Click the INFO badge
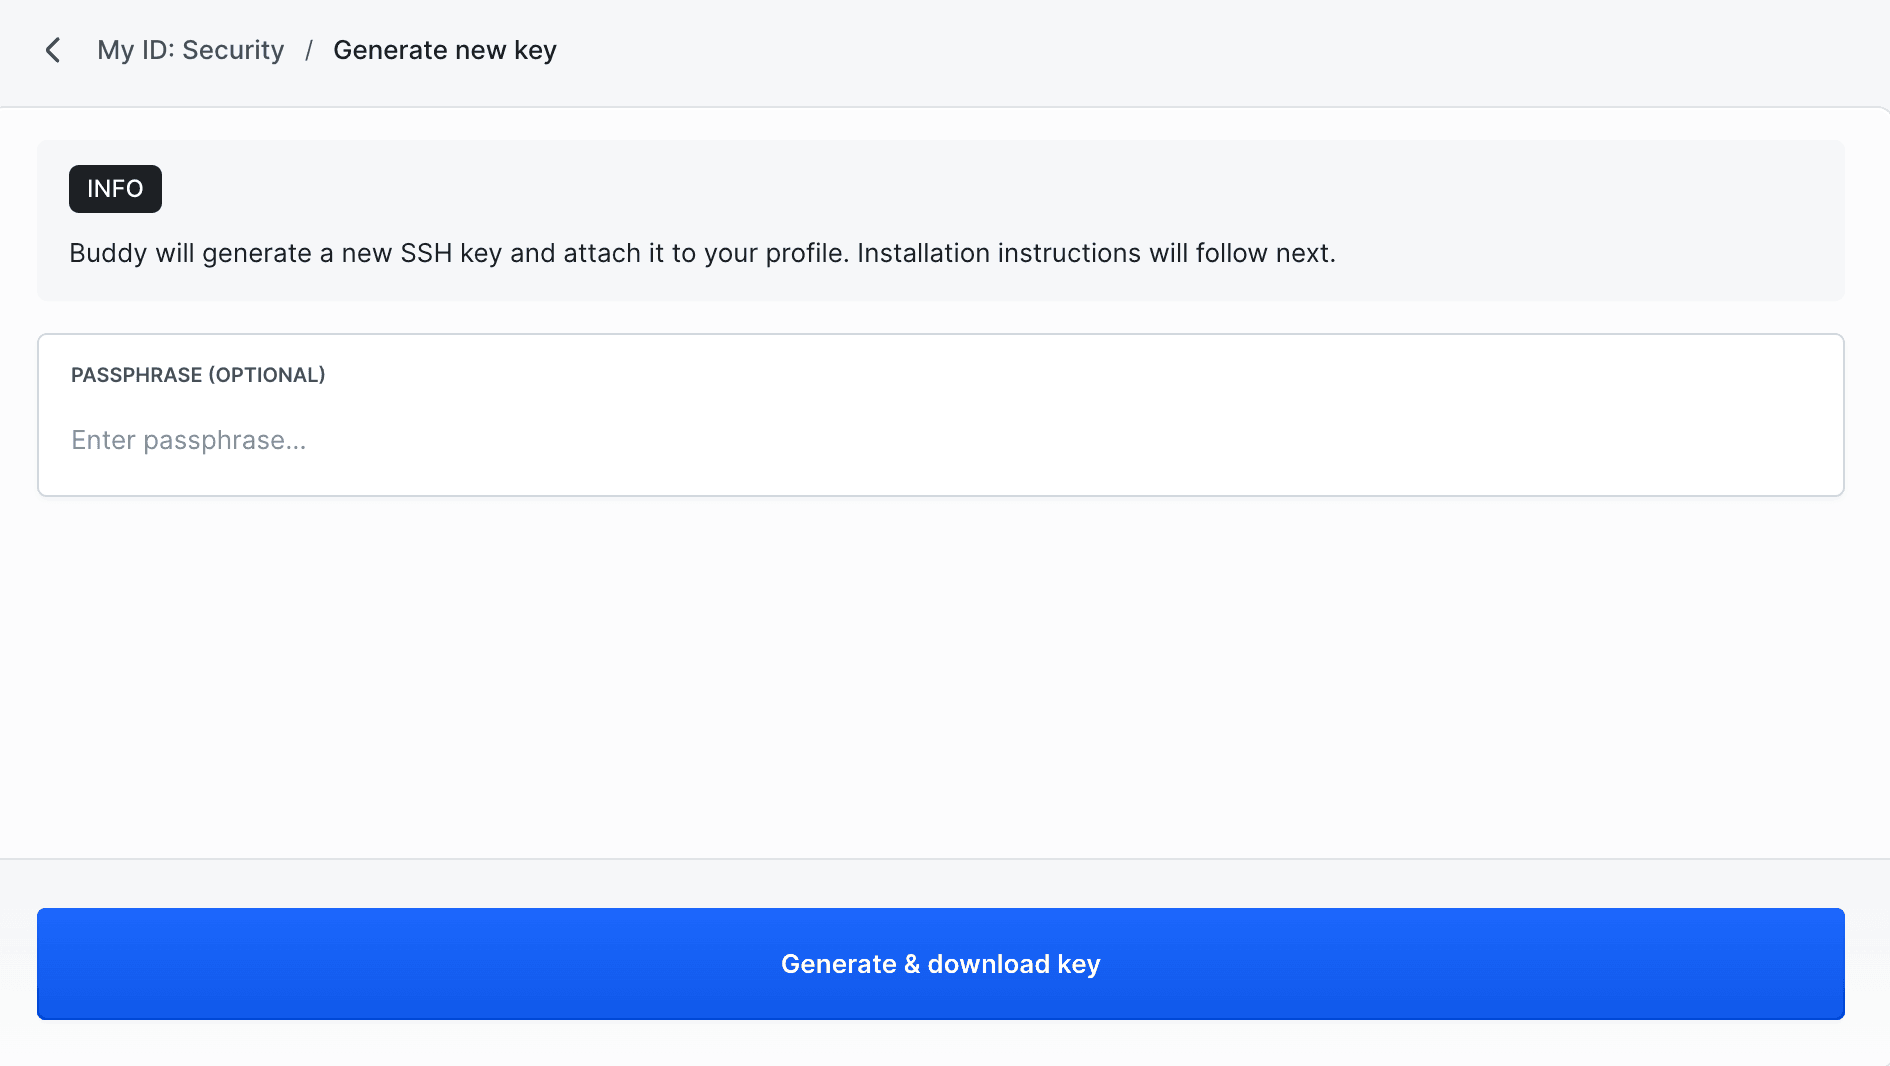Viewport: 1890px width, 1066px height. (x=115, y=189)
